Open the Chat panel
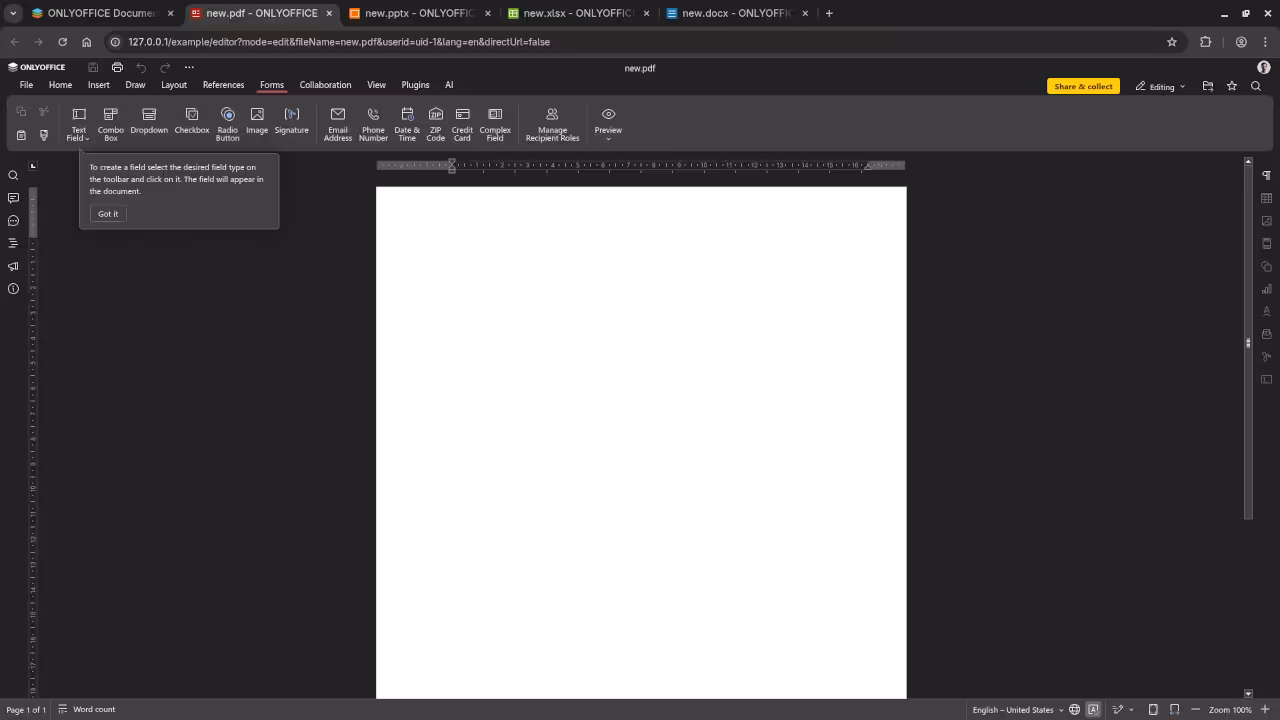The height and width of the screenshot is (720, 1280). [x=13, y=220]
